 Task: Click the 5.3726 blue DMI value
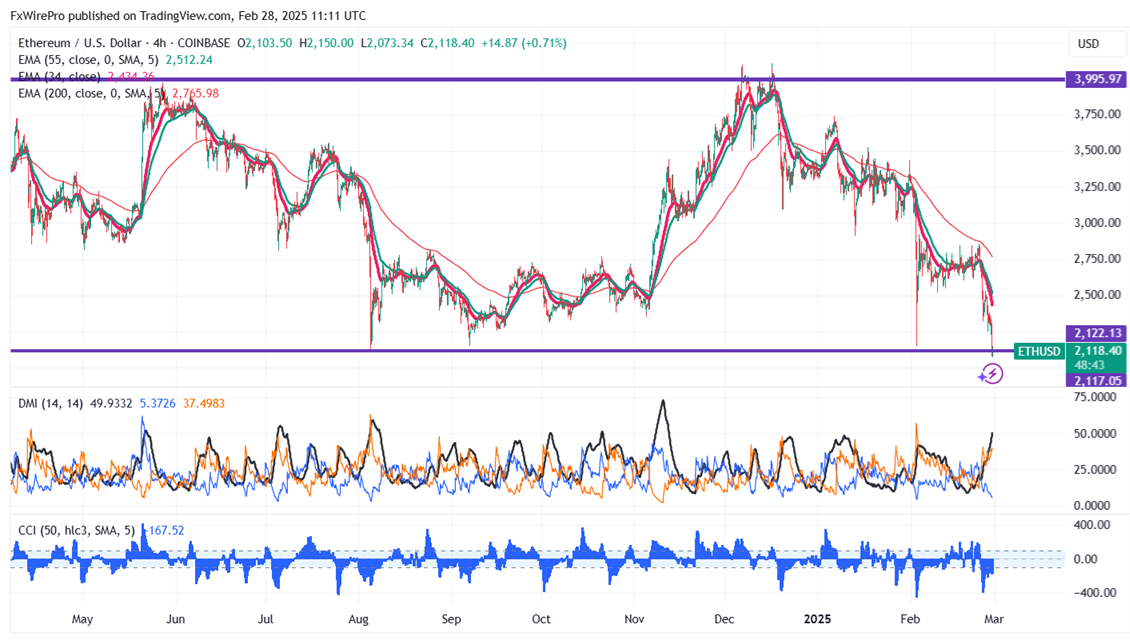[157, 403]
